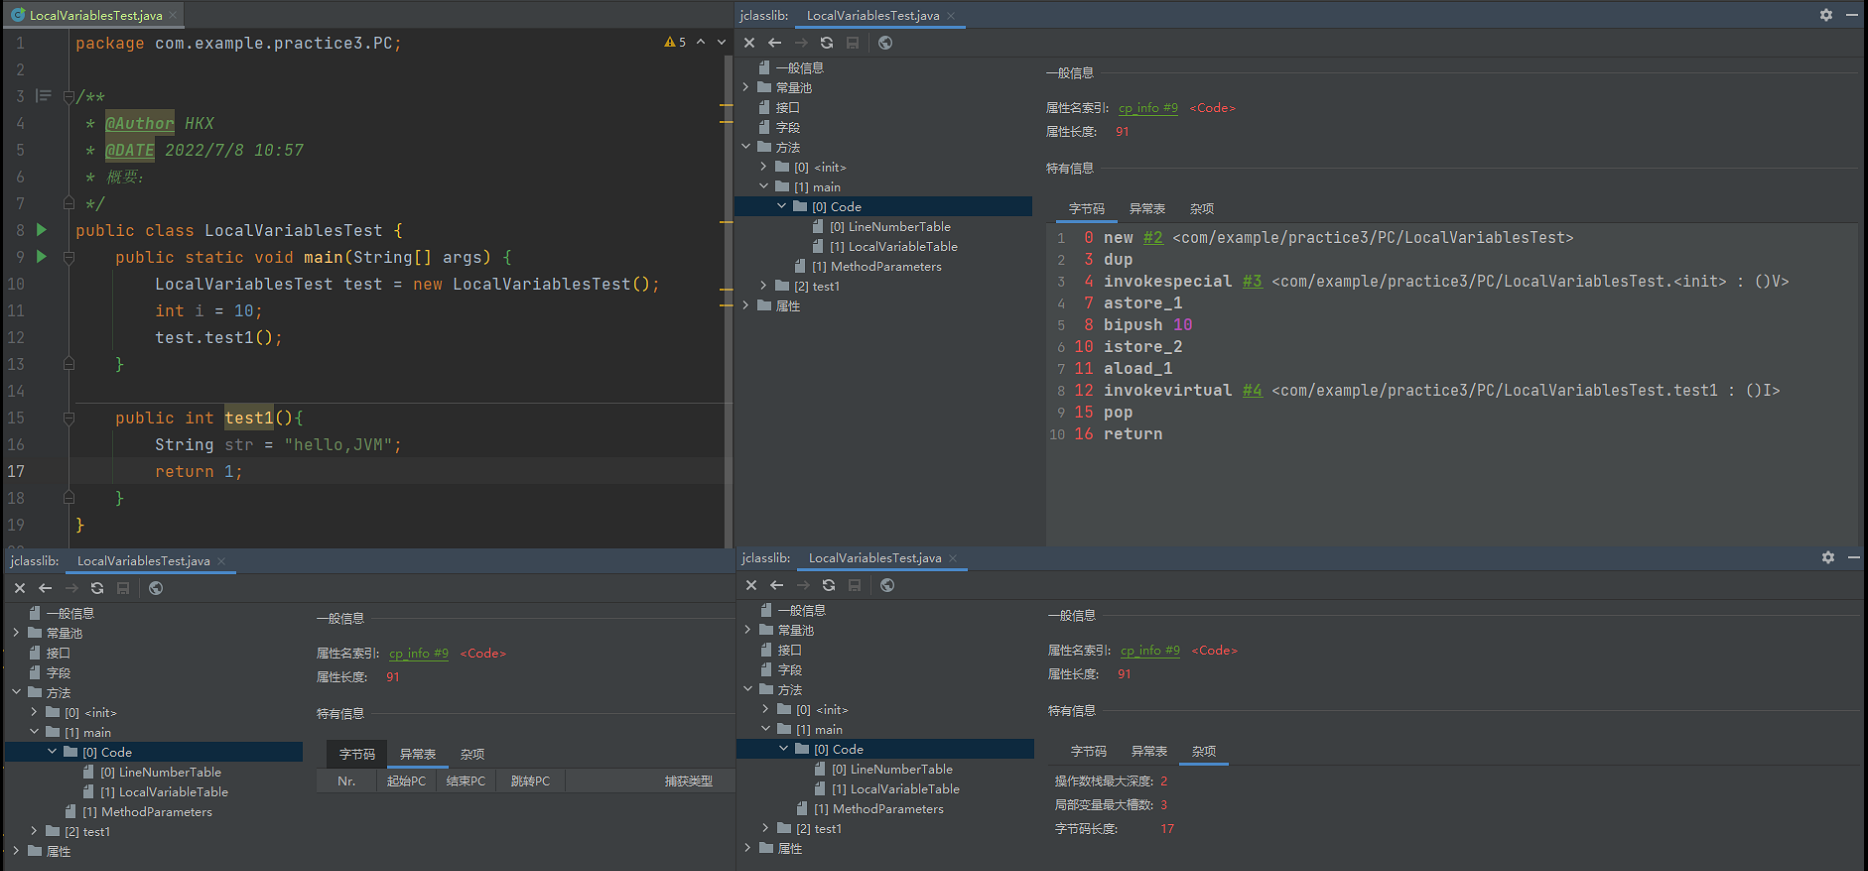Click back arrow in jclasslib panel showing 杂项 tab
The width and height of the screenshot is (1868, 871).
[777, 585]
